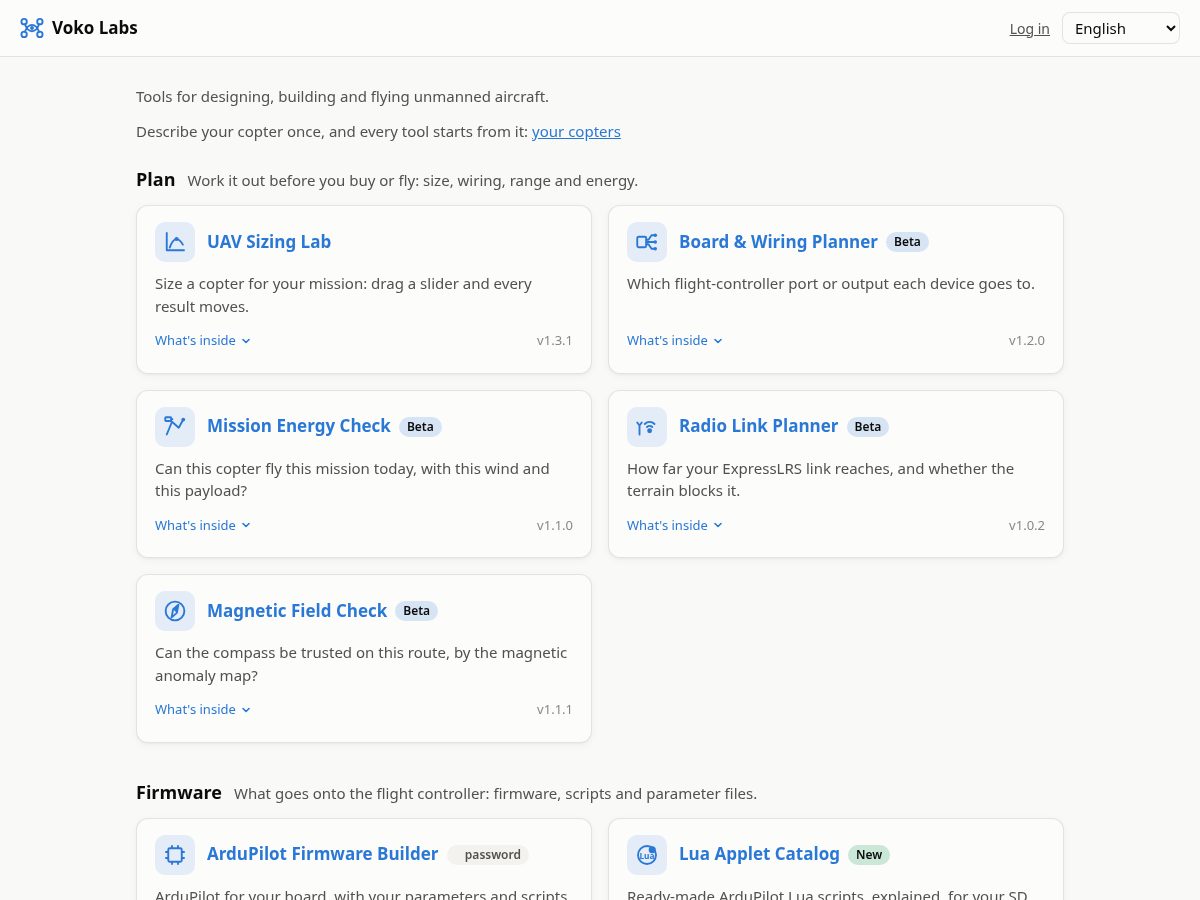Click the New badge on Lua Applet Catalog
Screen dimensions: 1200x900
tap(869, 855)
